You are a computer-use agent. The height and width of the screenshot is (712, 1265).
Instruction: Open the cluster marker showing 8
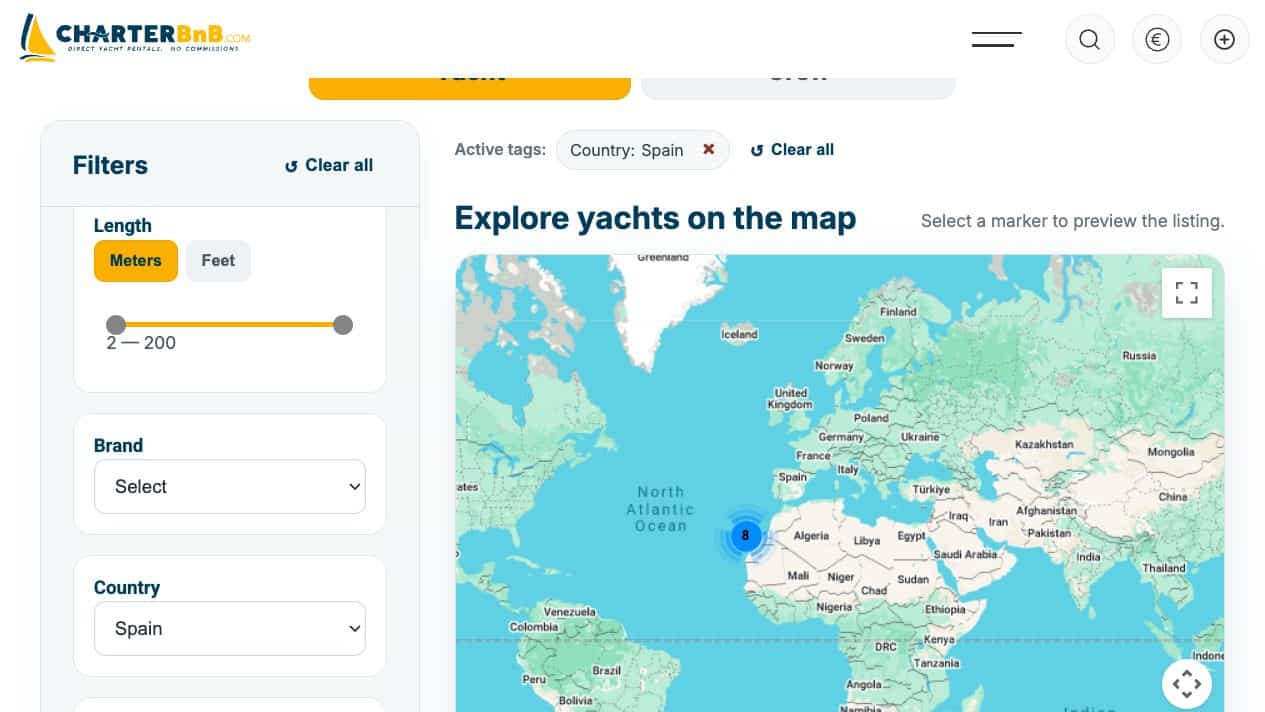tap(745, 536)
